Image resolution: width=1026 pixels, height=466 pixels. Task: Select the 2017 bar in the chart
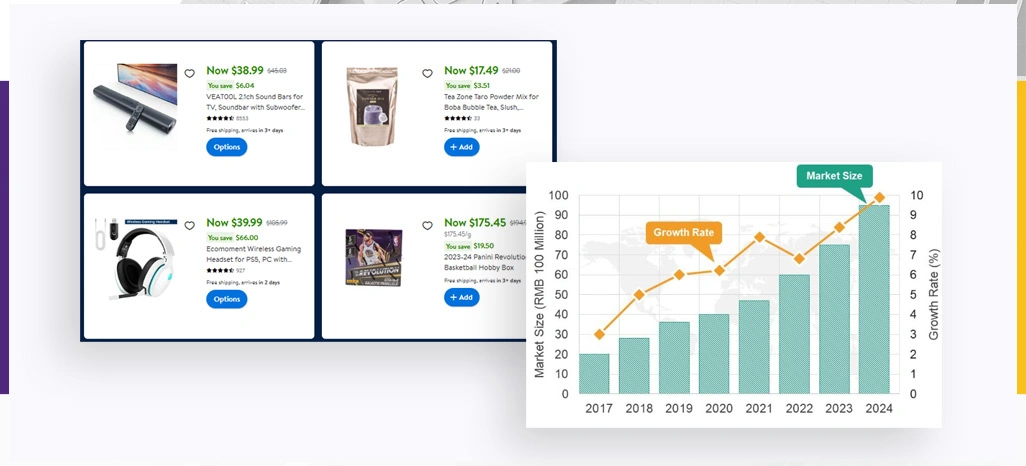click(595, 373)
